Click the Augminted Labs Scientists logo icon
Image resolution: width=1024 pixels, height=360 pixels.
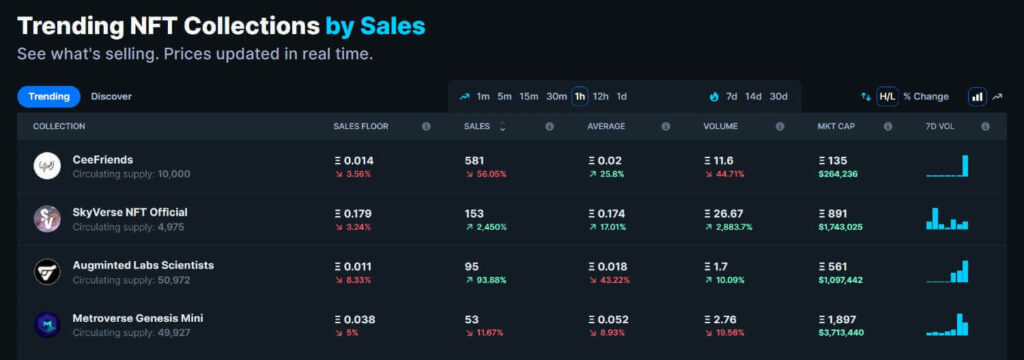pyautogui.click(x=47, y=272)
